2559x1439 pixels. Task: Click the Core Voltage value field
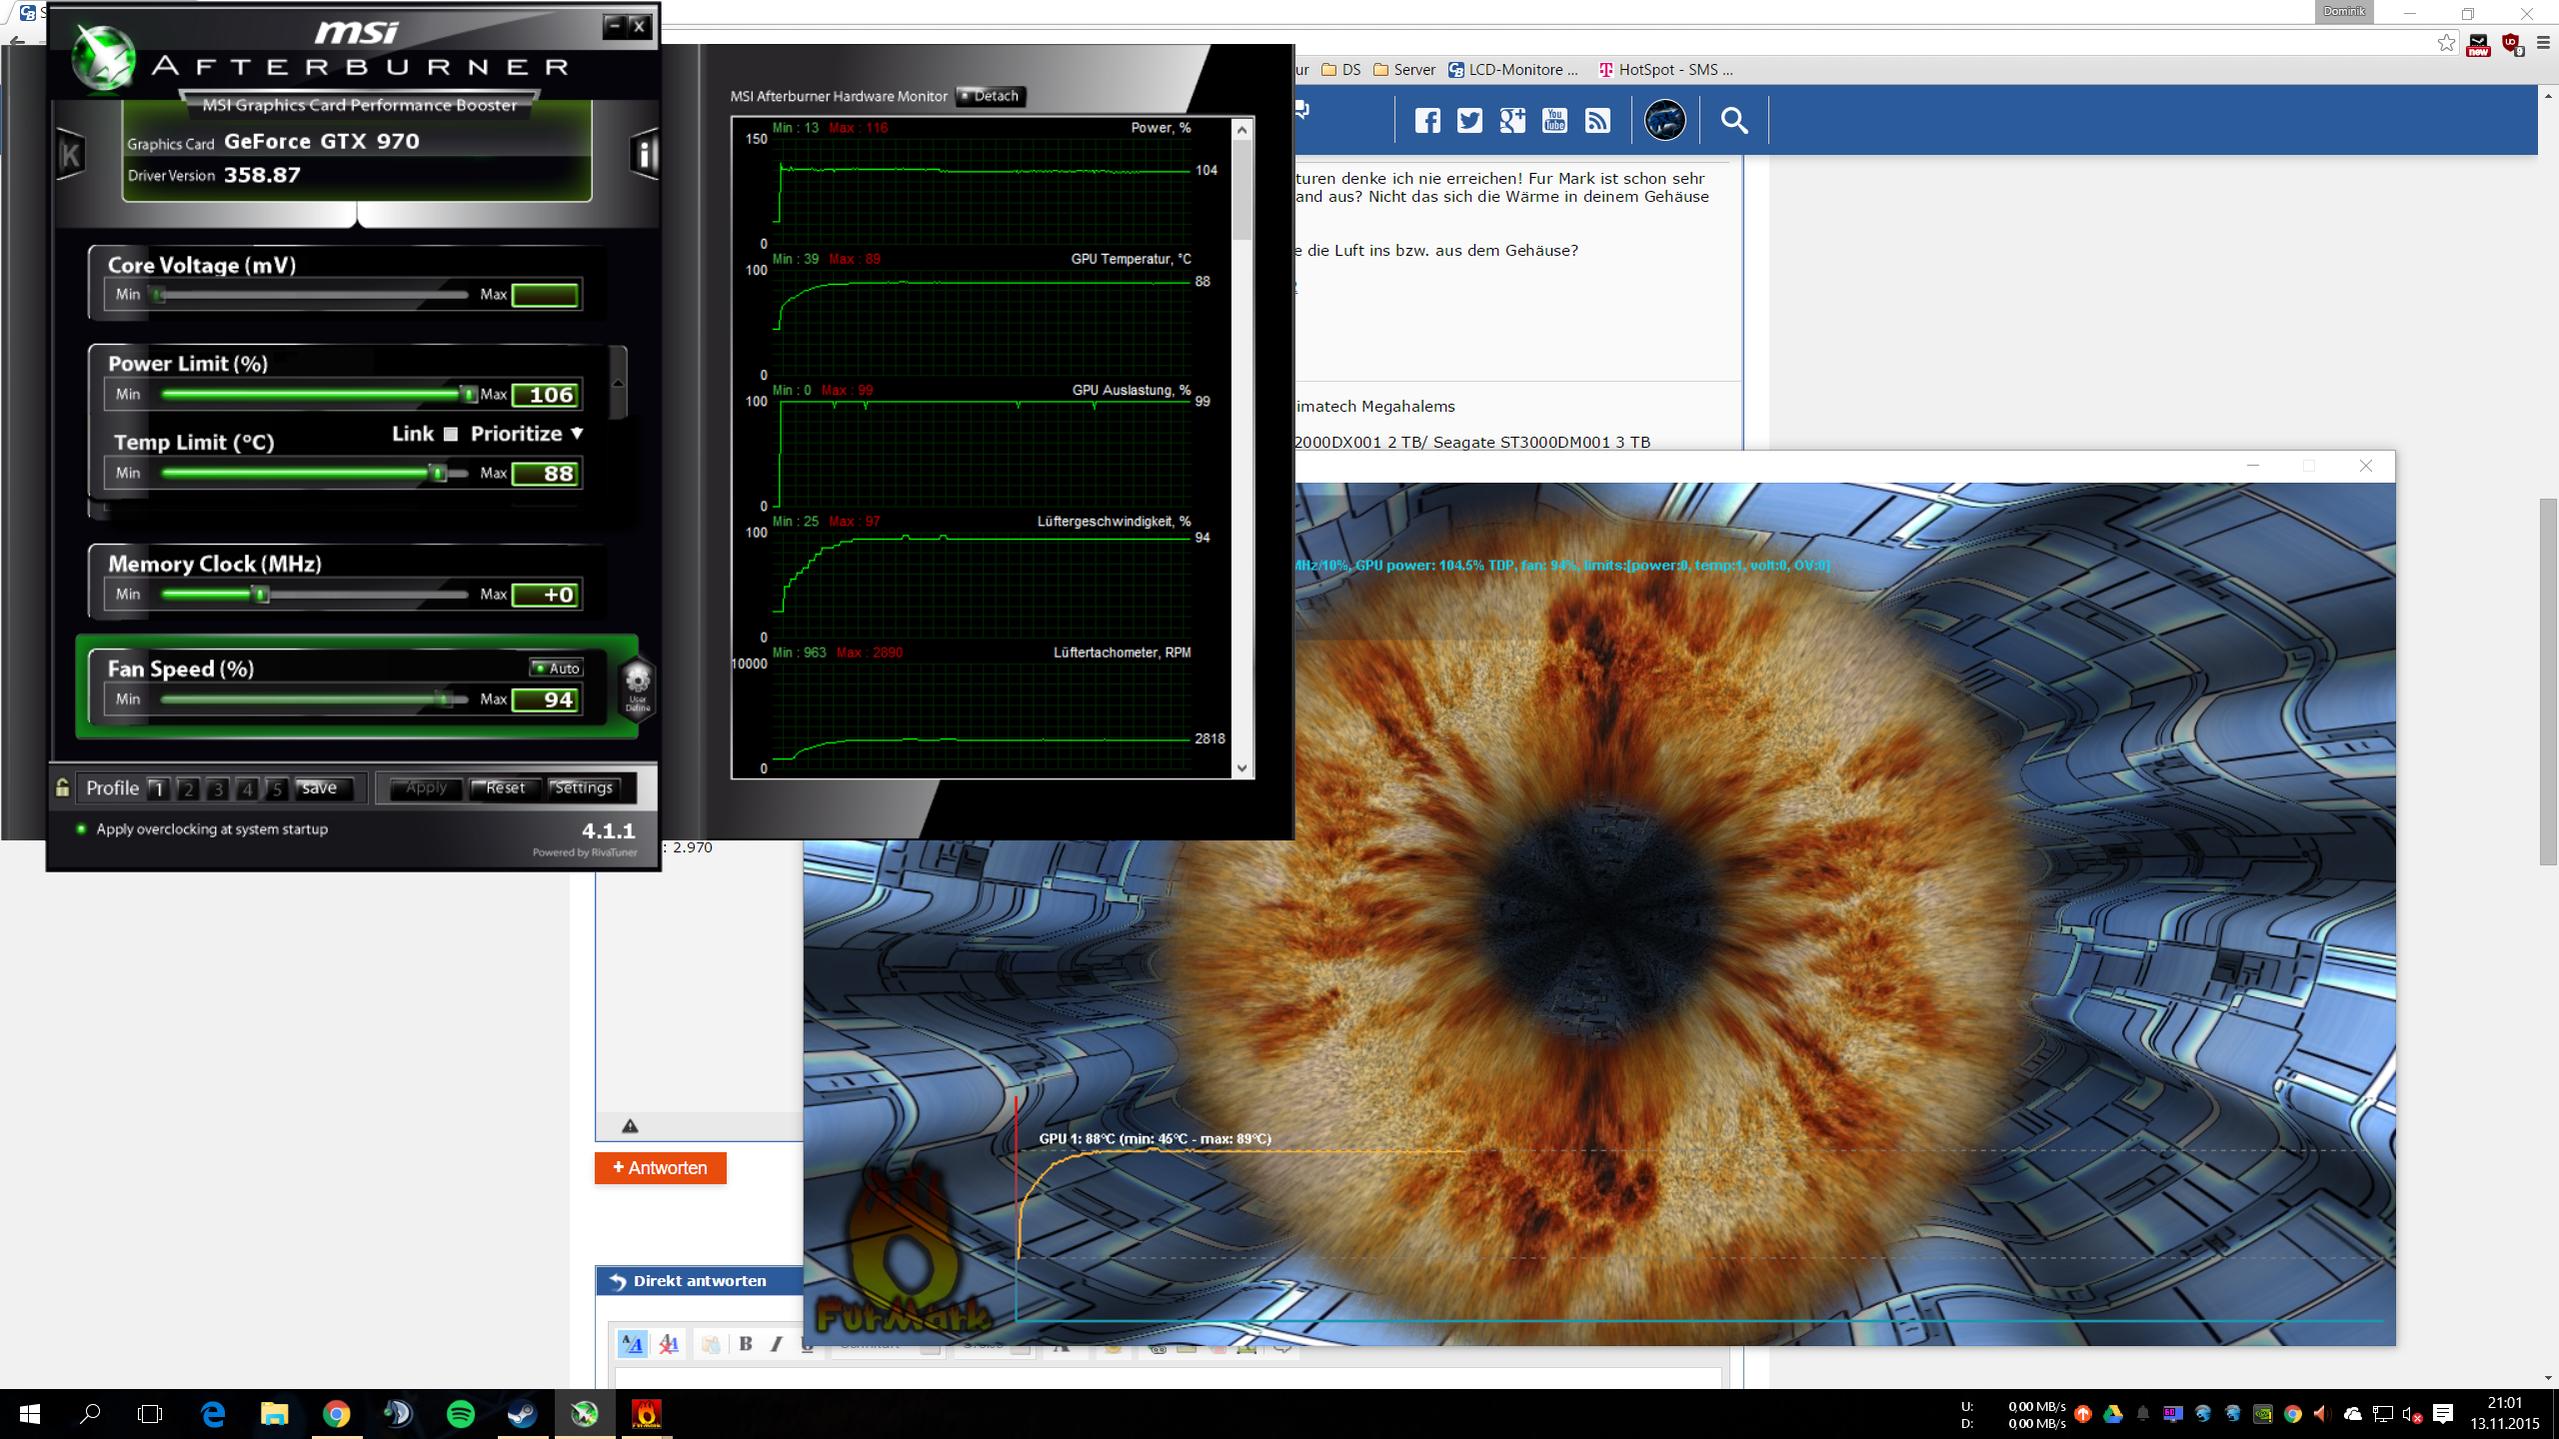click(x=546, y=295)
